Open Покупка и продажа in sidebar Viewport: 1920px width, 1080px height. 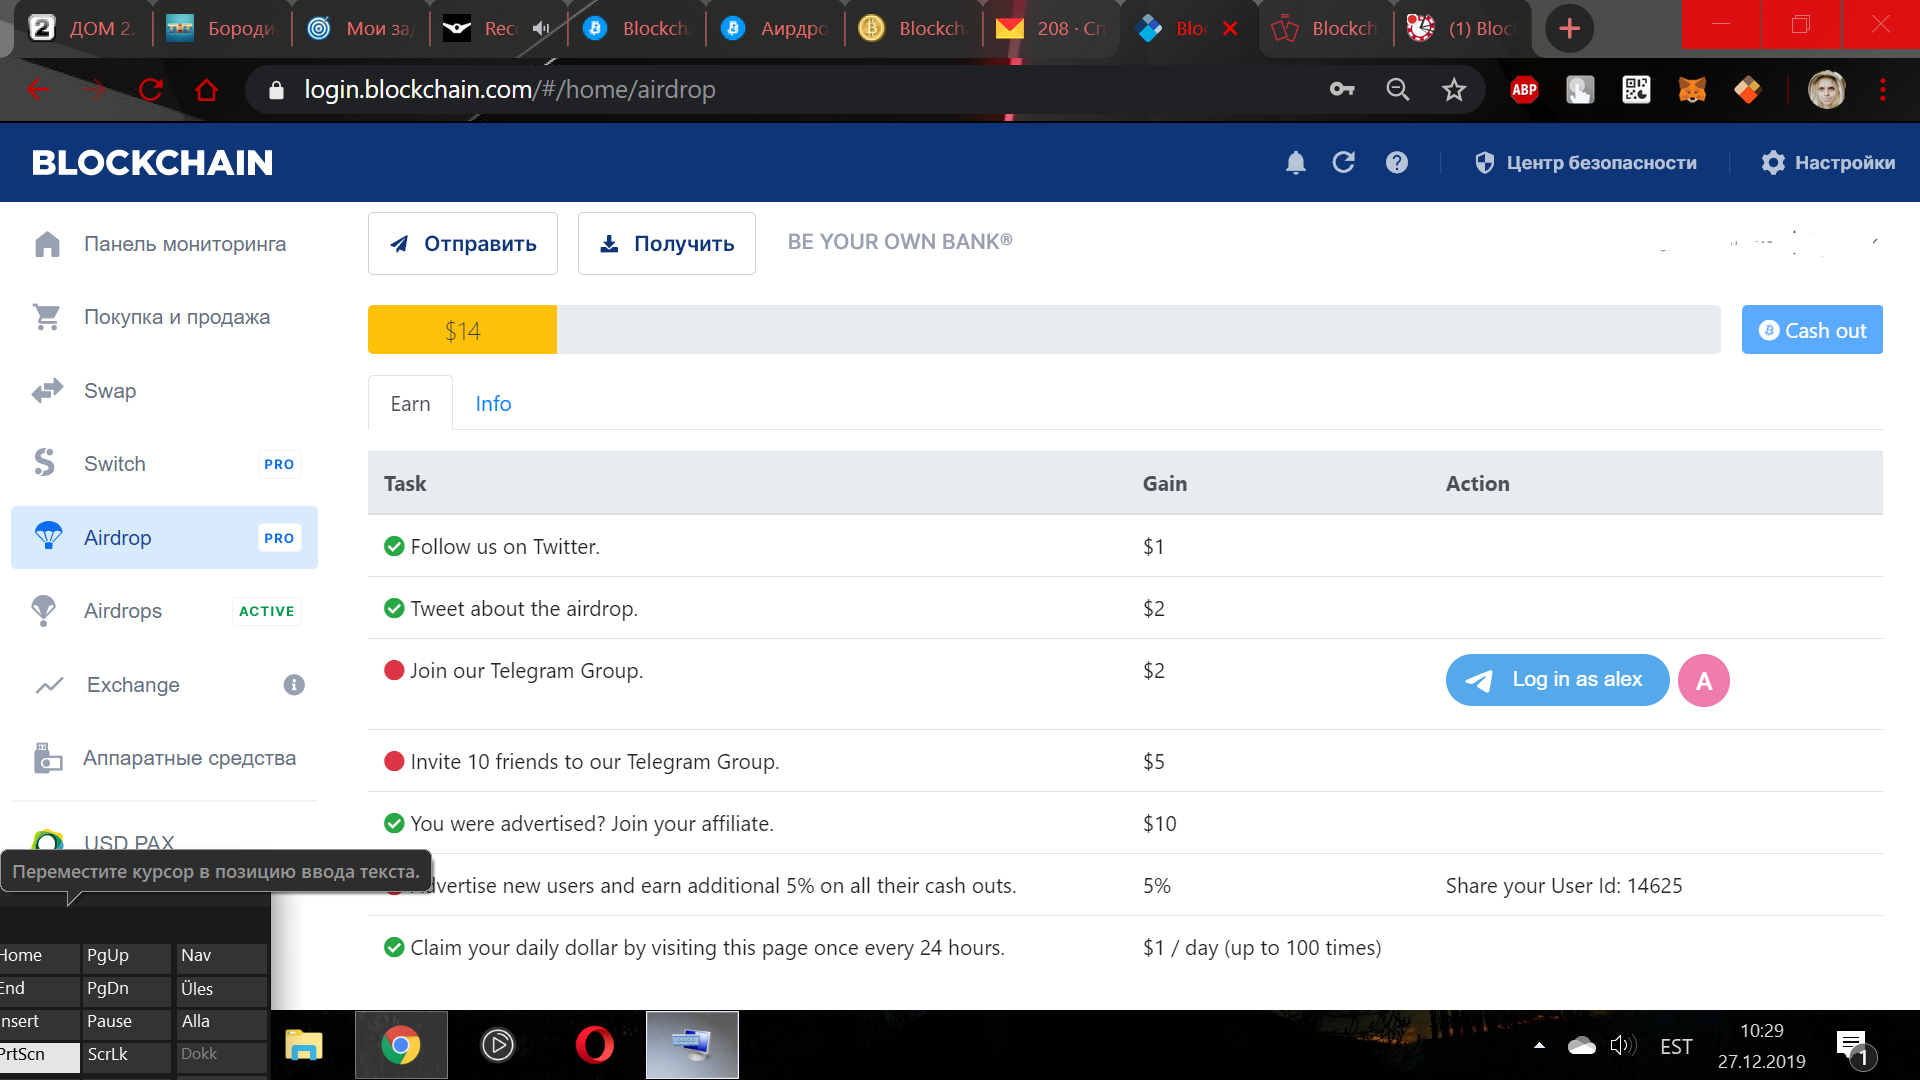tap(164, 317)
